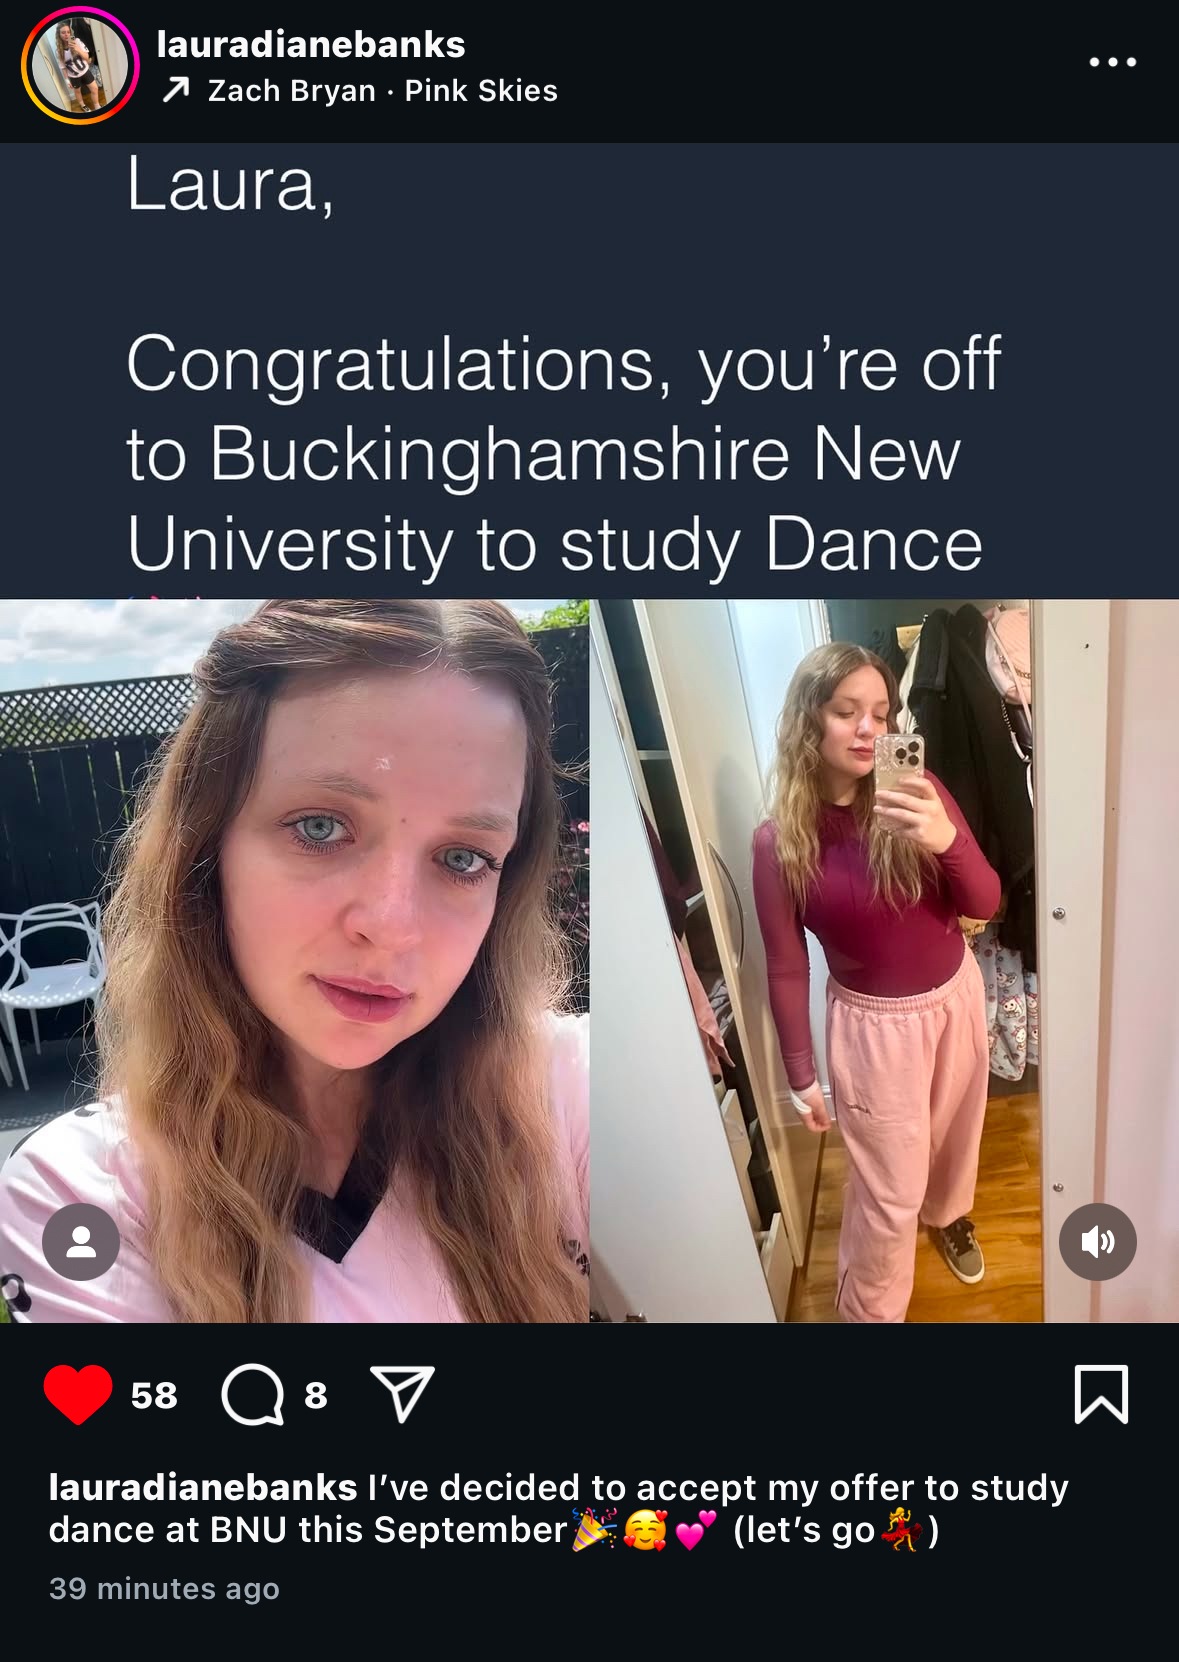Screen dimensions: 1179x1662
Task: Tap the outdoor selfie photo on the left
Action: pos(294,961)
